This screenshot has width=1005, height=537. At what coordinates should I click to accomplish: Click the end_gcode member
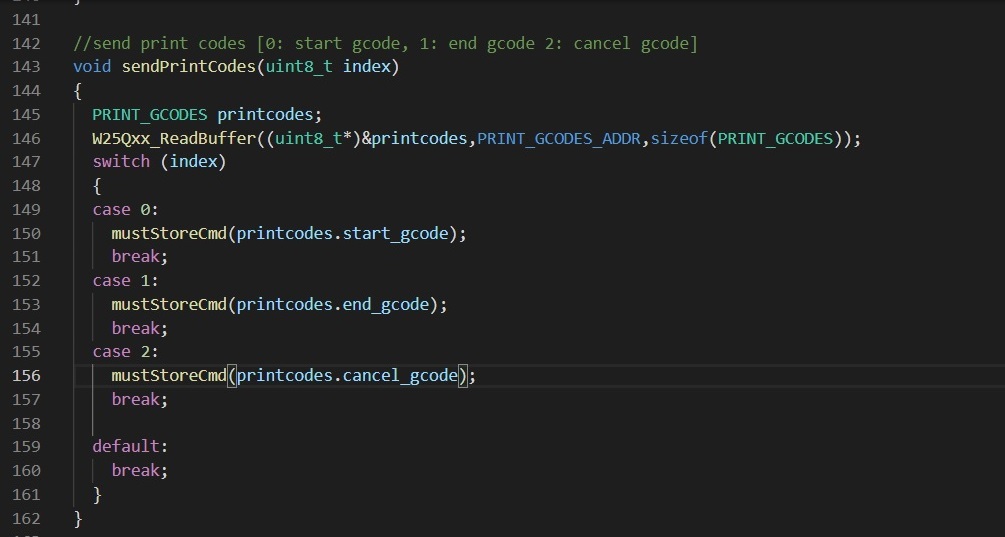[386, 304]
